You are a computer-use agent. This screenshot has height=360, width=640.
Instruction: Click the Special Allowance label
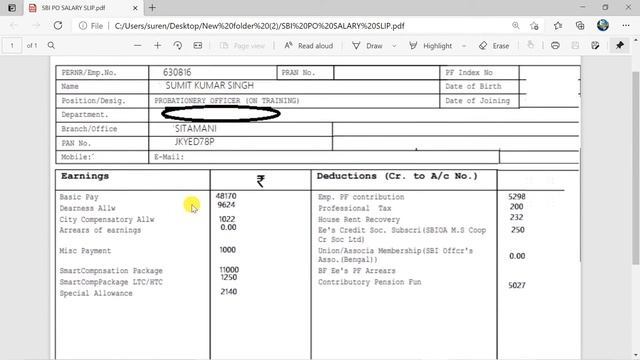[x=96, y=293]
